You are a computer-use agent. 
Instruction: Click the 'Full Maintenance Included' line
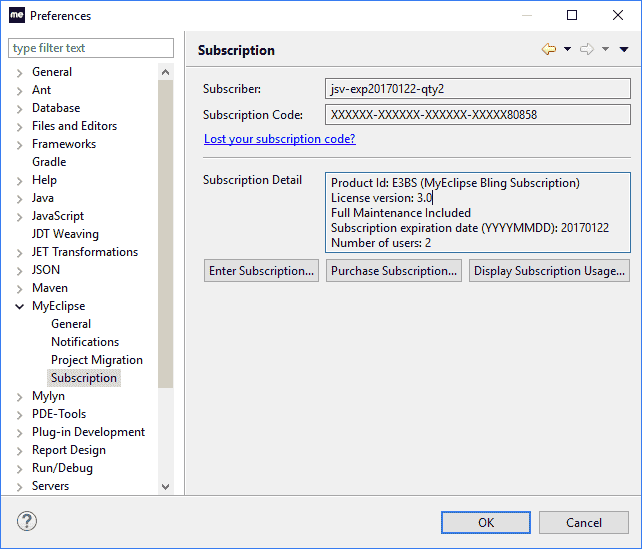[x=401, y=213]
